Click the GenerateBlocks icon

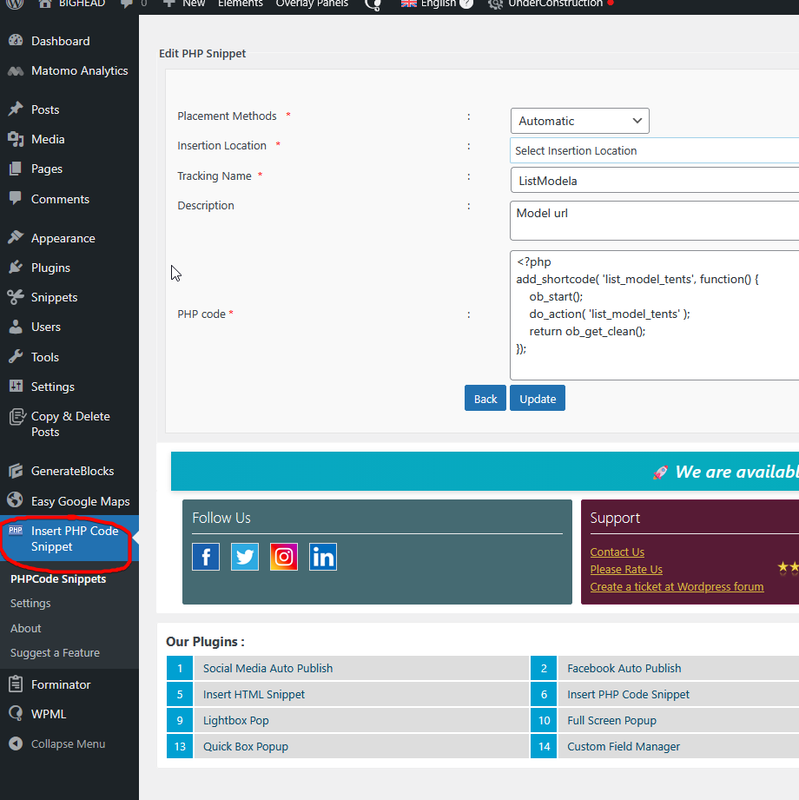[16, 470]
